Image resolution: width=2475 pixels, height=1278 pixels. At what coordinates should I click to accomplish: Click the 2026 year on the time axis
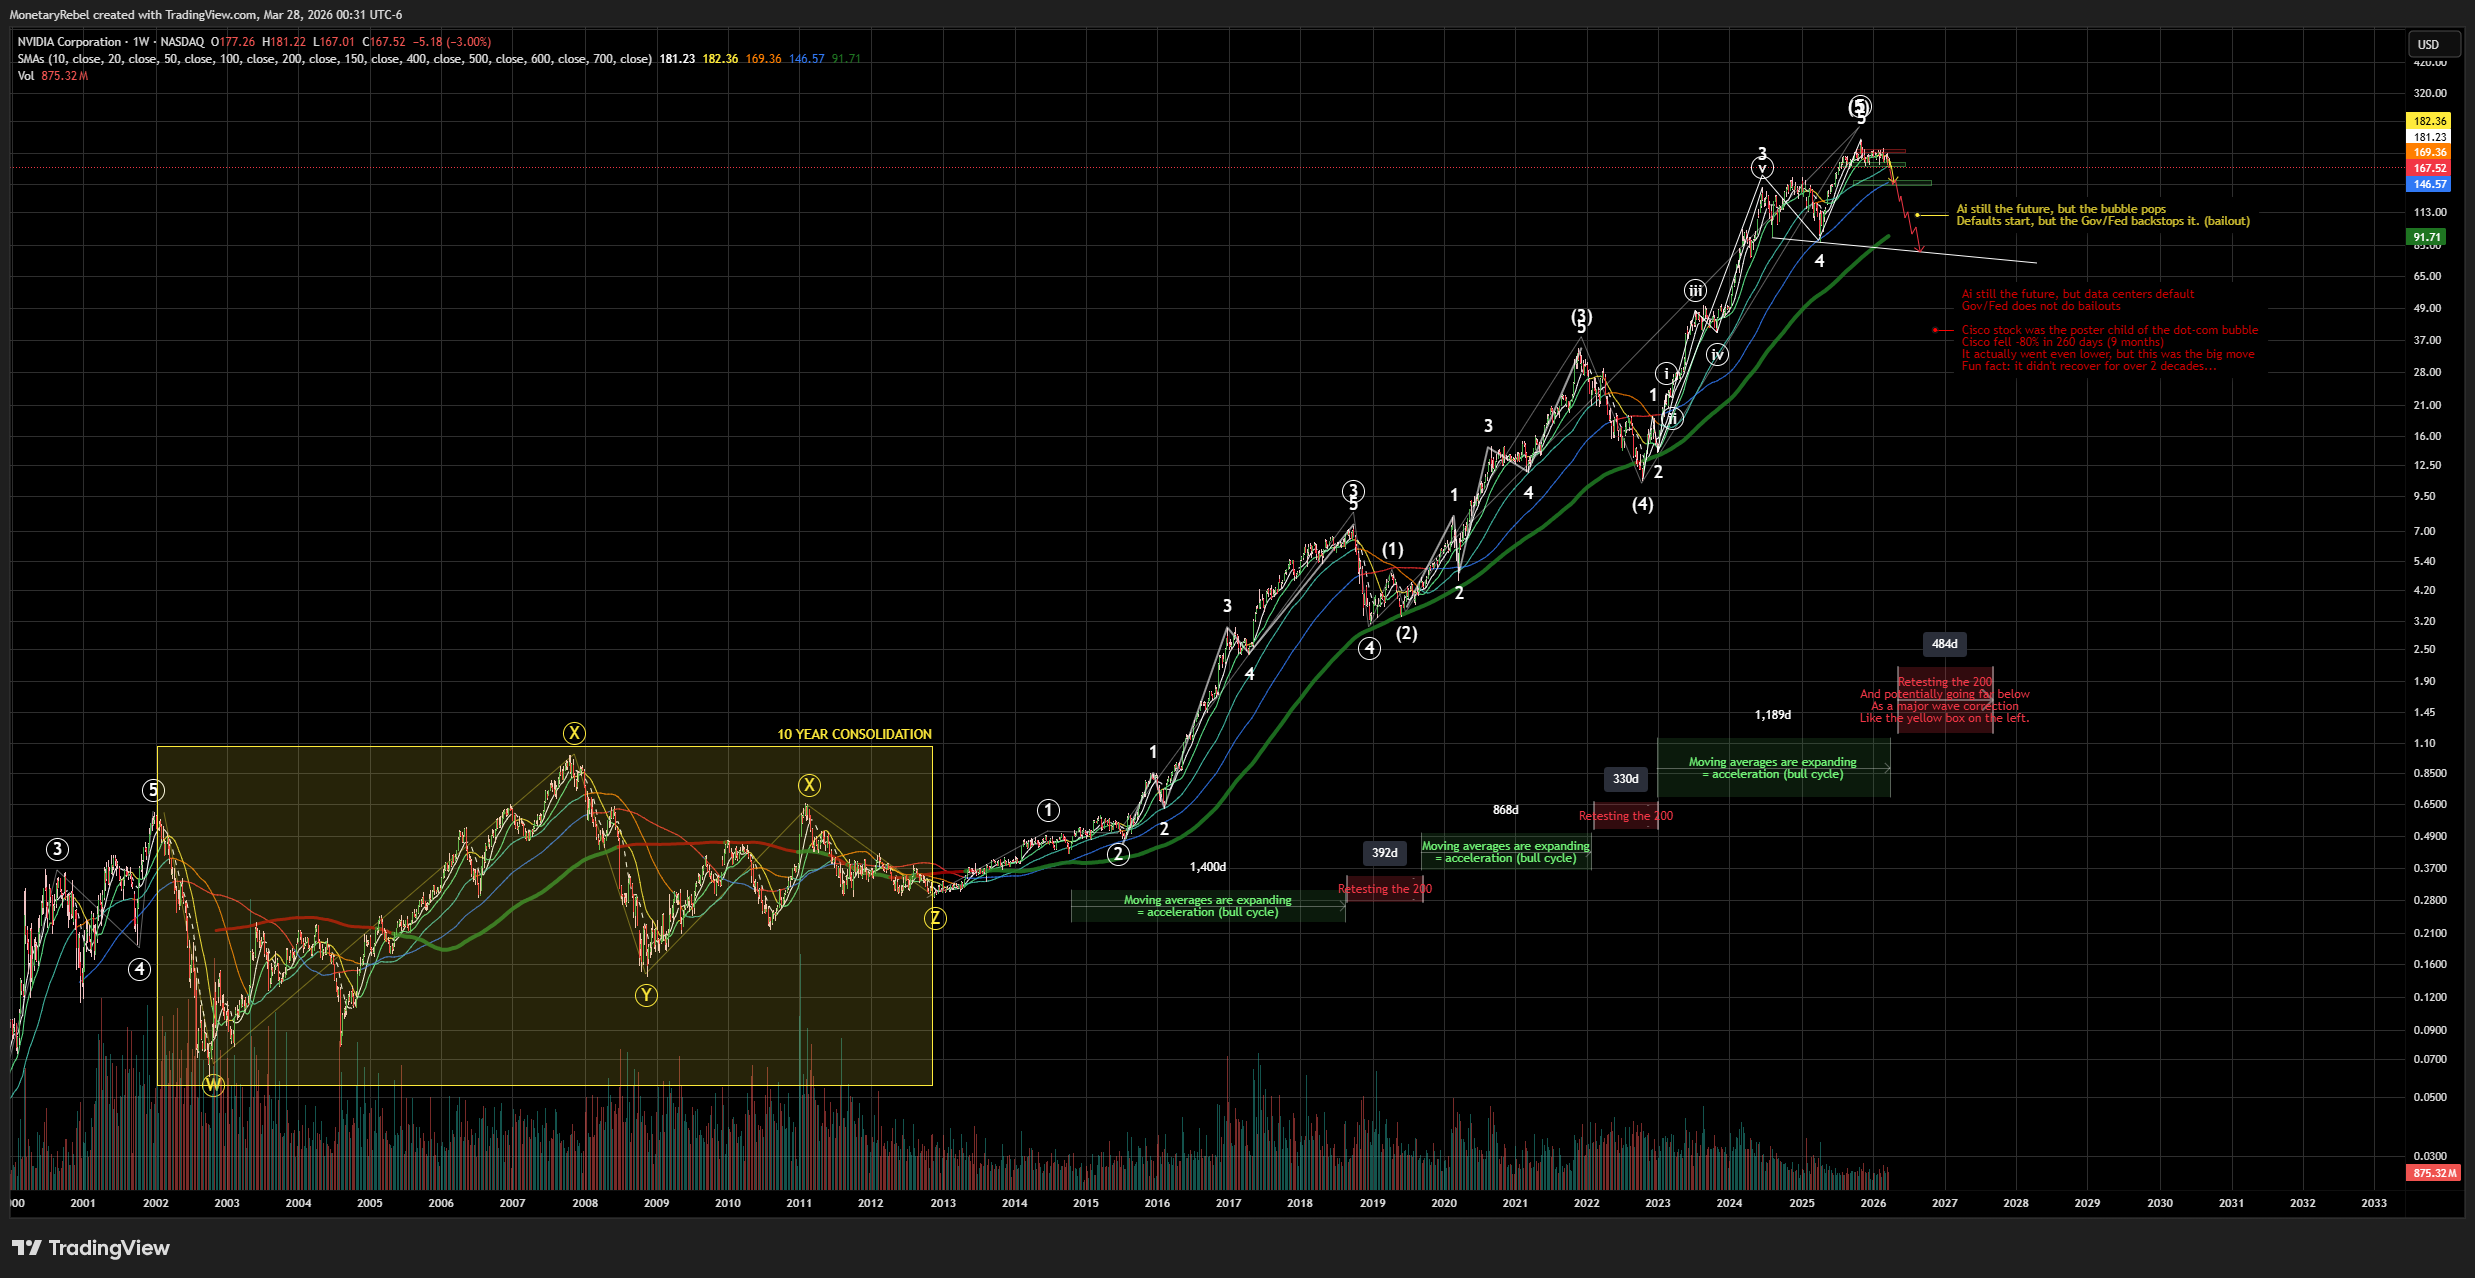1873,1203
